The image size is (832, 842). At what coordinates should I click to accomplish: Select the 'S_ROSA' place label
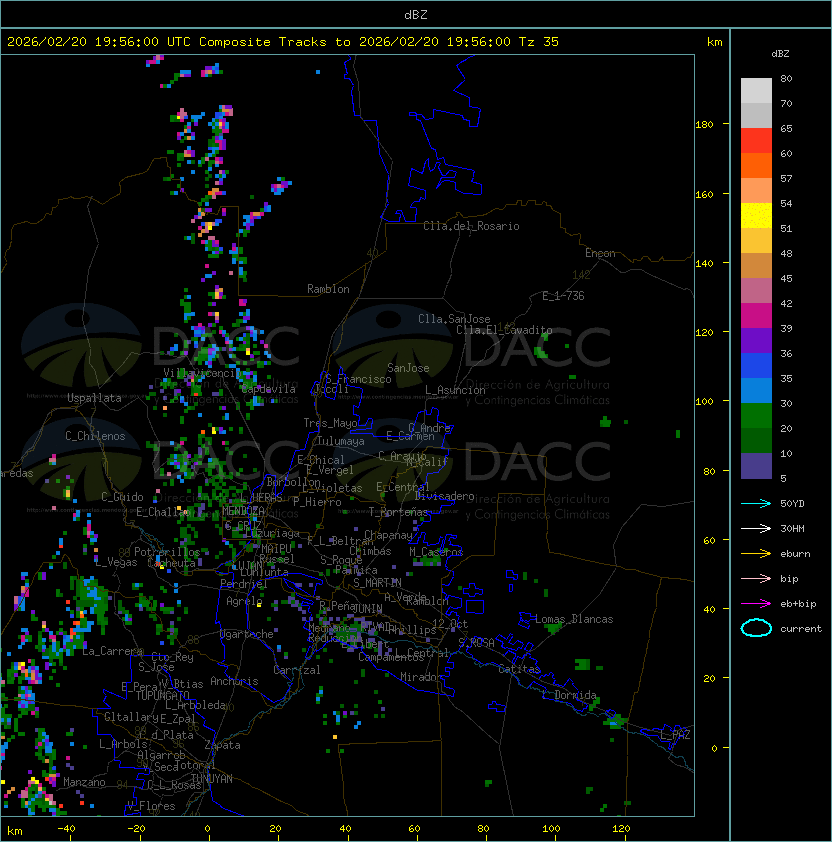tap(476, 642)
